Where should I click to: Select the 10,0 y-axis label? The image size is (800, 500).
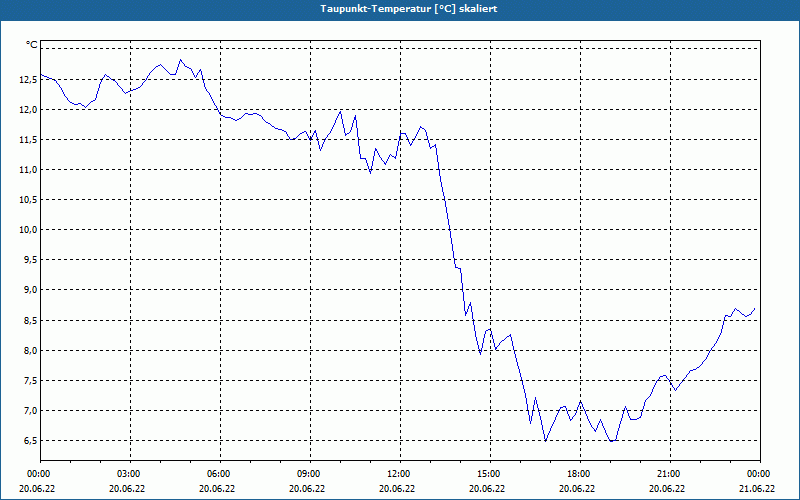29,230
